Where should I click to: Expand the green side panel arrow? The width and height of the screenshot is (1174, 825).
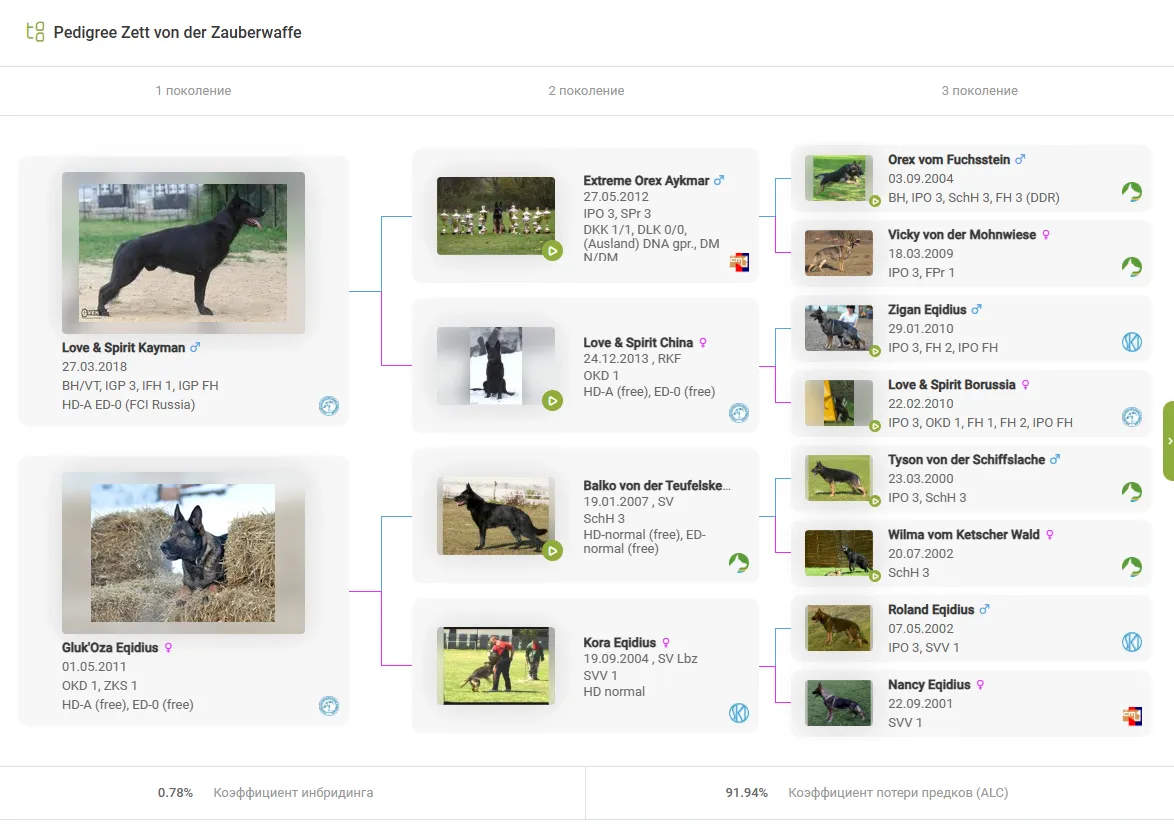click(x=1168, y=441)
